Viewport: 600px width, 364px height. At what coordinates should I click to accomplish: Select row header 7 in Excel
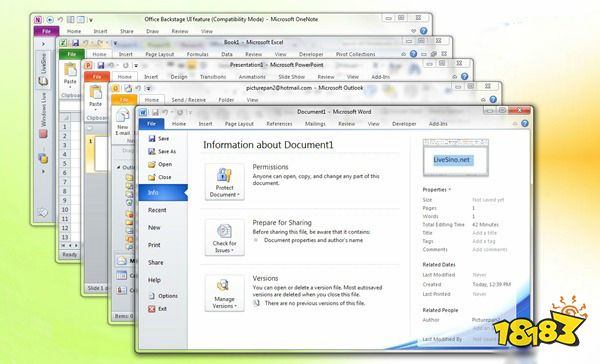[x=65, y=182]
